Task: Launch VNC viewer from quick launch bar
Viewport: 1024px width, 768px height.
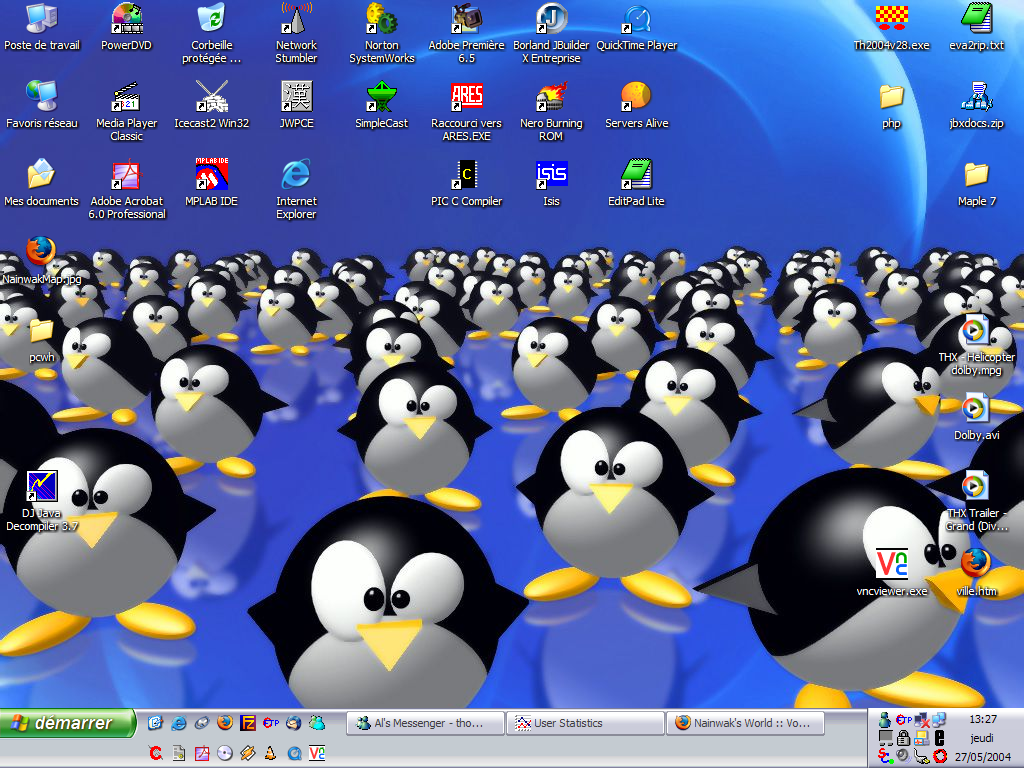Action: (x=317, y=754)
